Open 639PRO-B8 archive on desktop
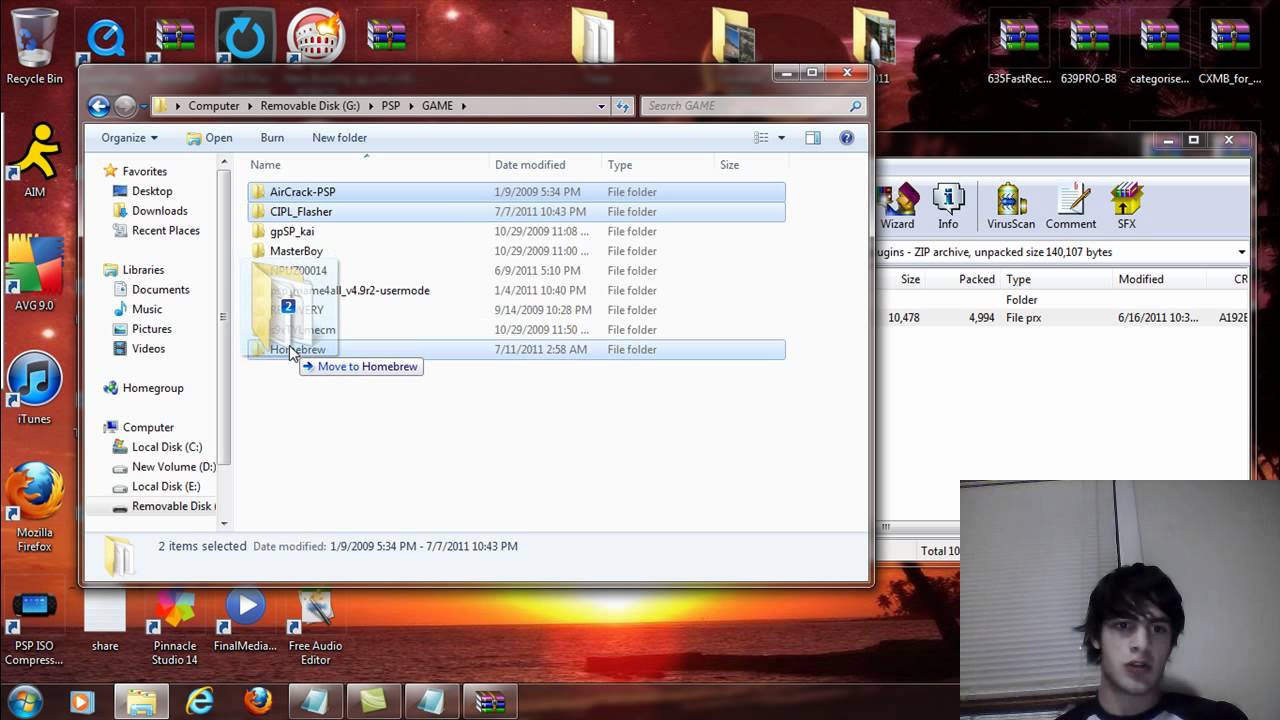The height and width of the screenshot is (720, 1280). (x=1089, y=47)
